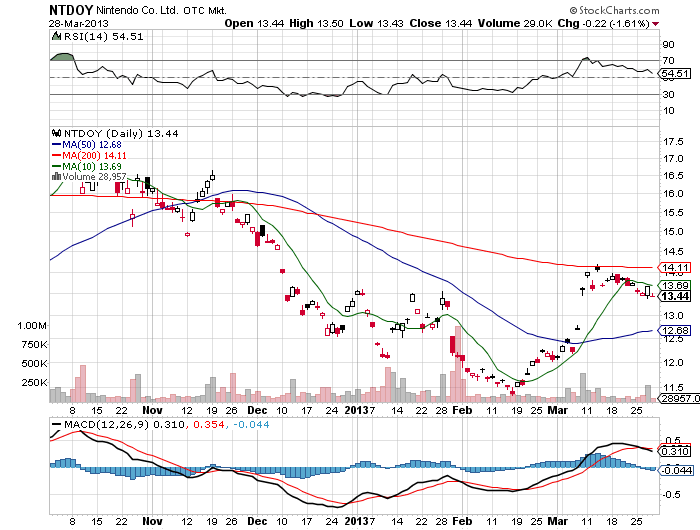Click the 500K volume scale label
Screen dimensions: 700x530
34,364
